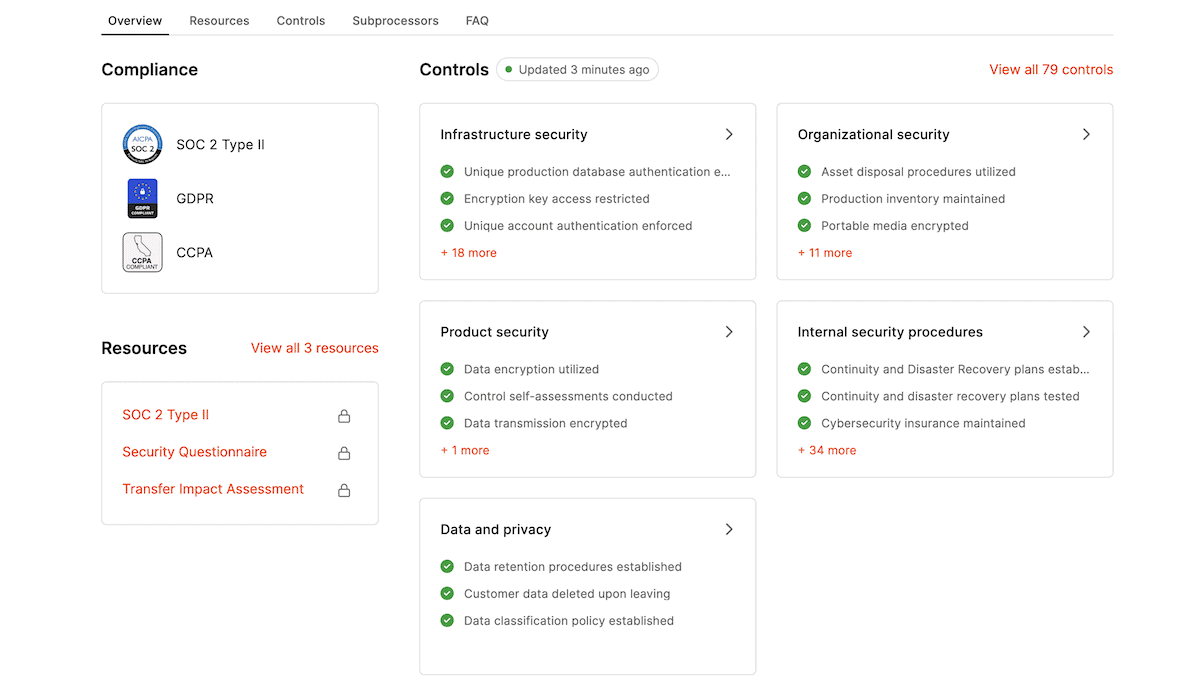
Task: Expand the Infrastructure security card
Action: pos(729,134)
